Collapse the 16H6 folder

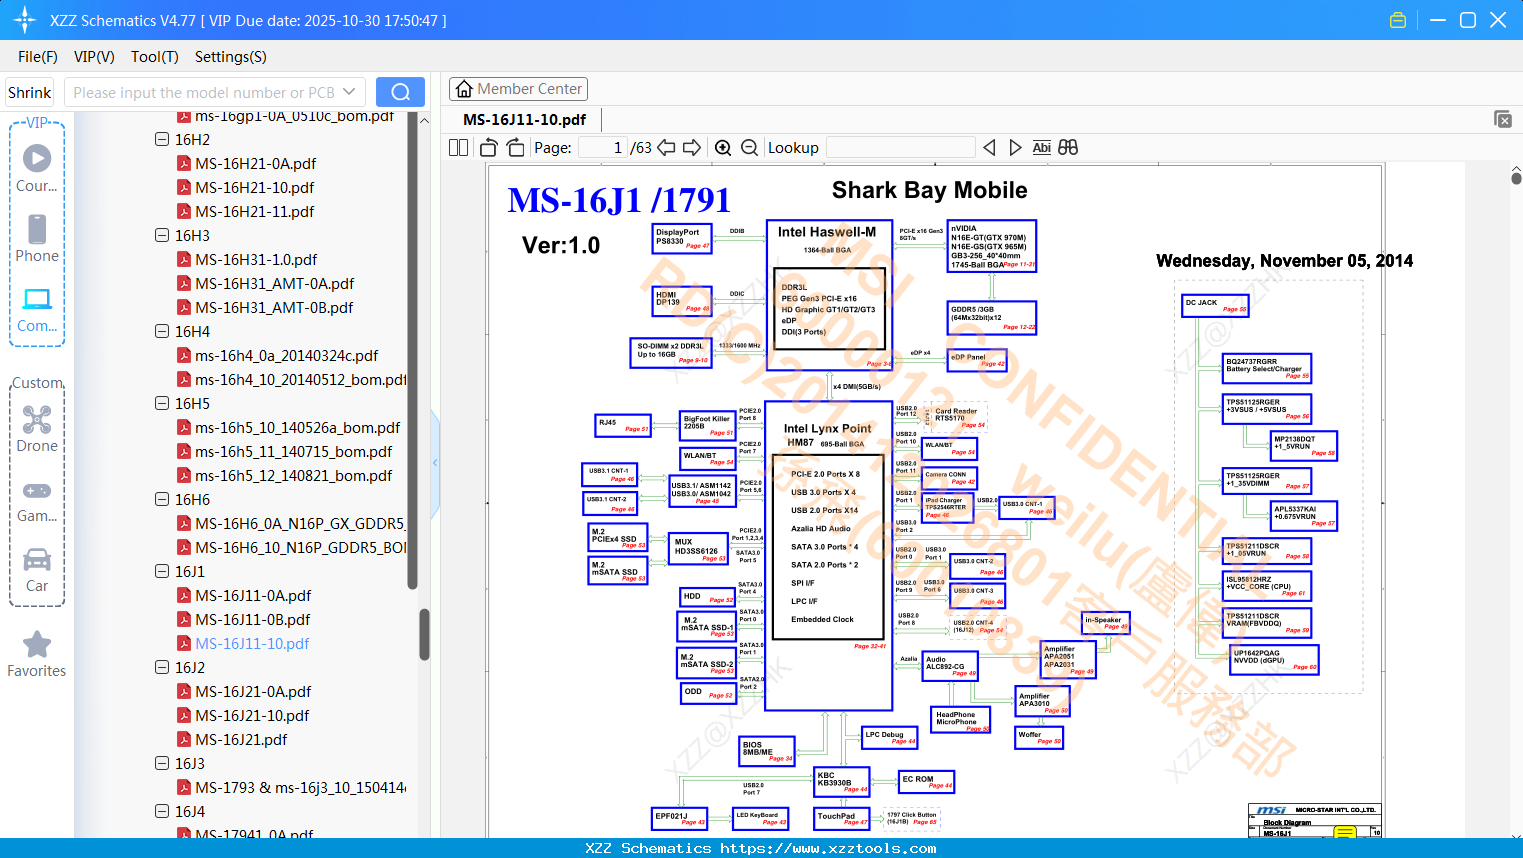point(162,499)
